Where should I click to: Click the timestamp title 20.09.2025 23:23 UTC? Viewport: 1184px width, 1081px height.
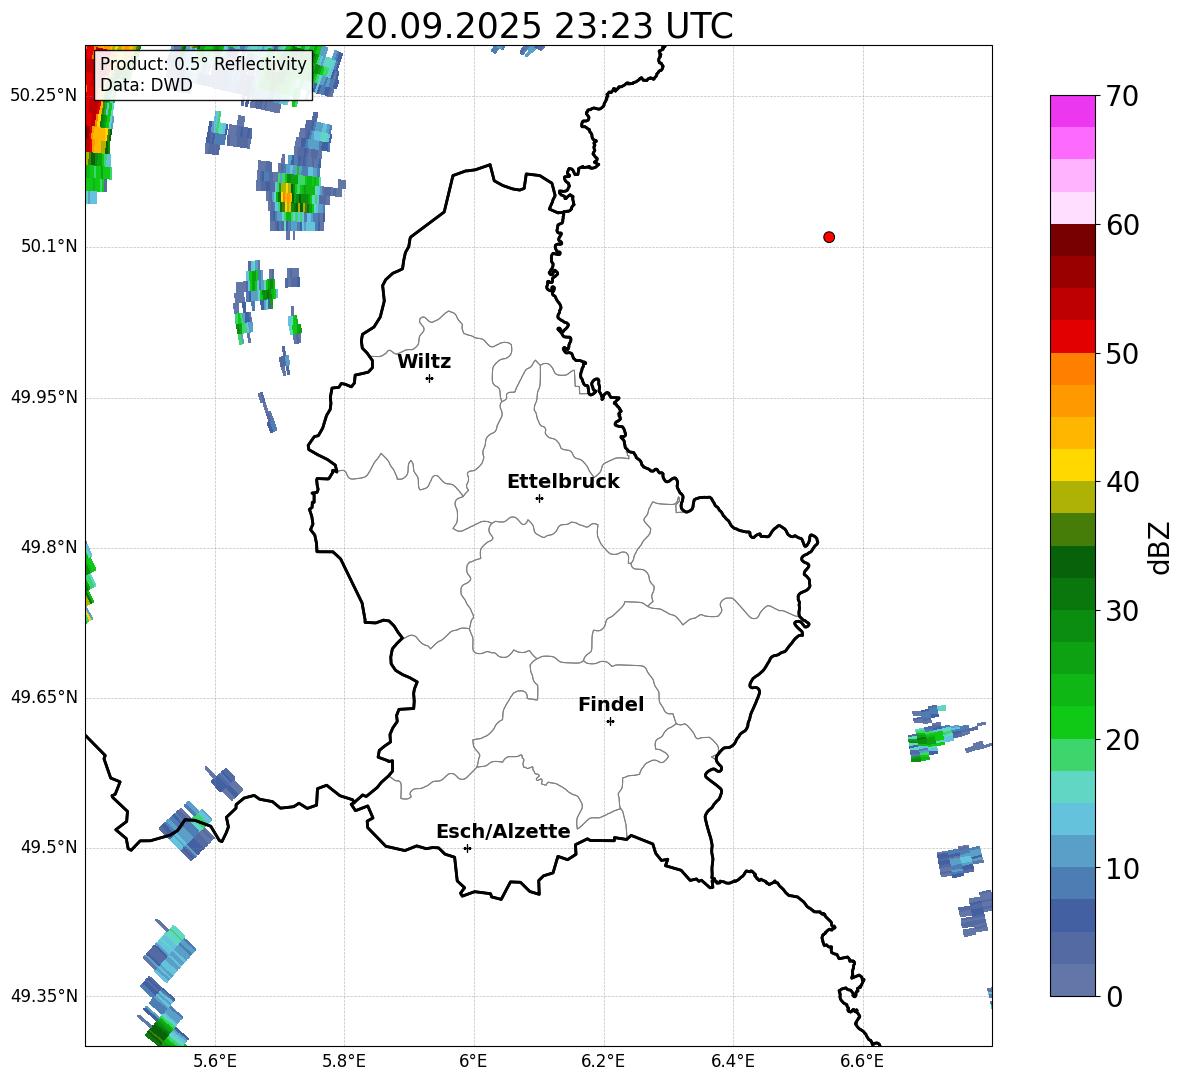(x=538, y=26)
